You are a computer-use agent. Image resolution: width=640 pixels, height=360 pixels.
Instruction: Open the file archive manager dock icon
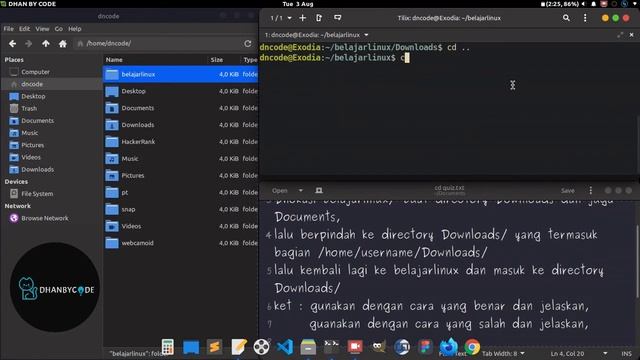[308, 347]
